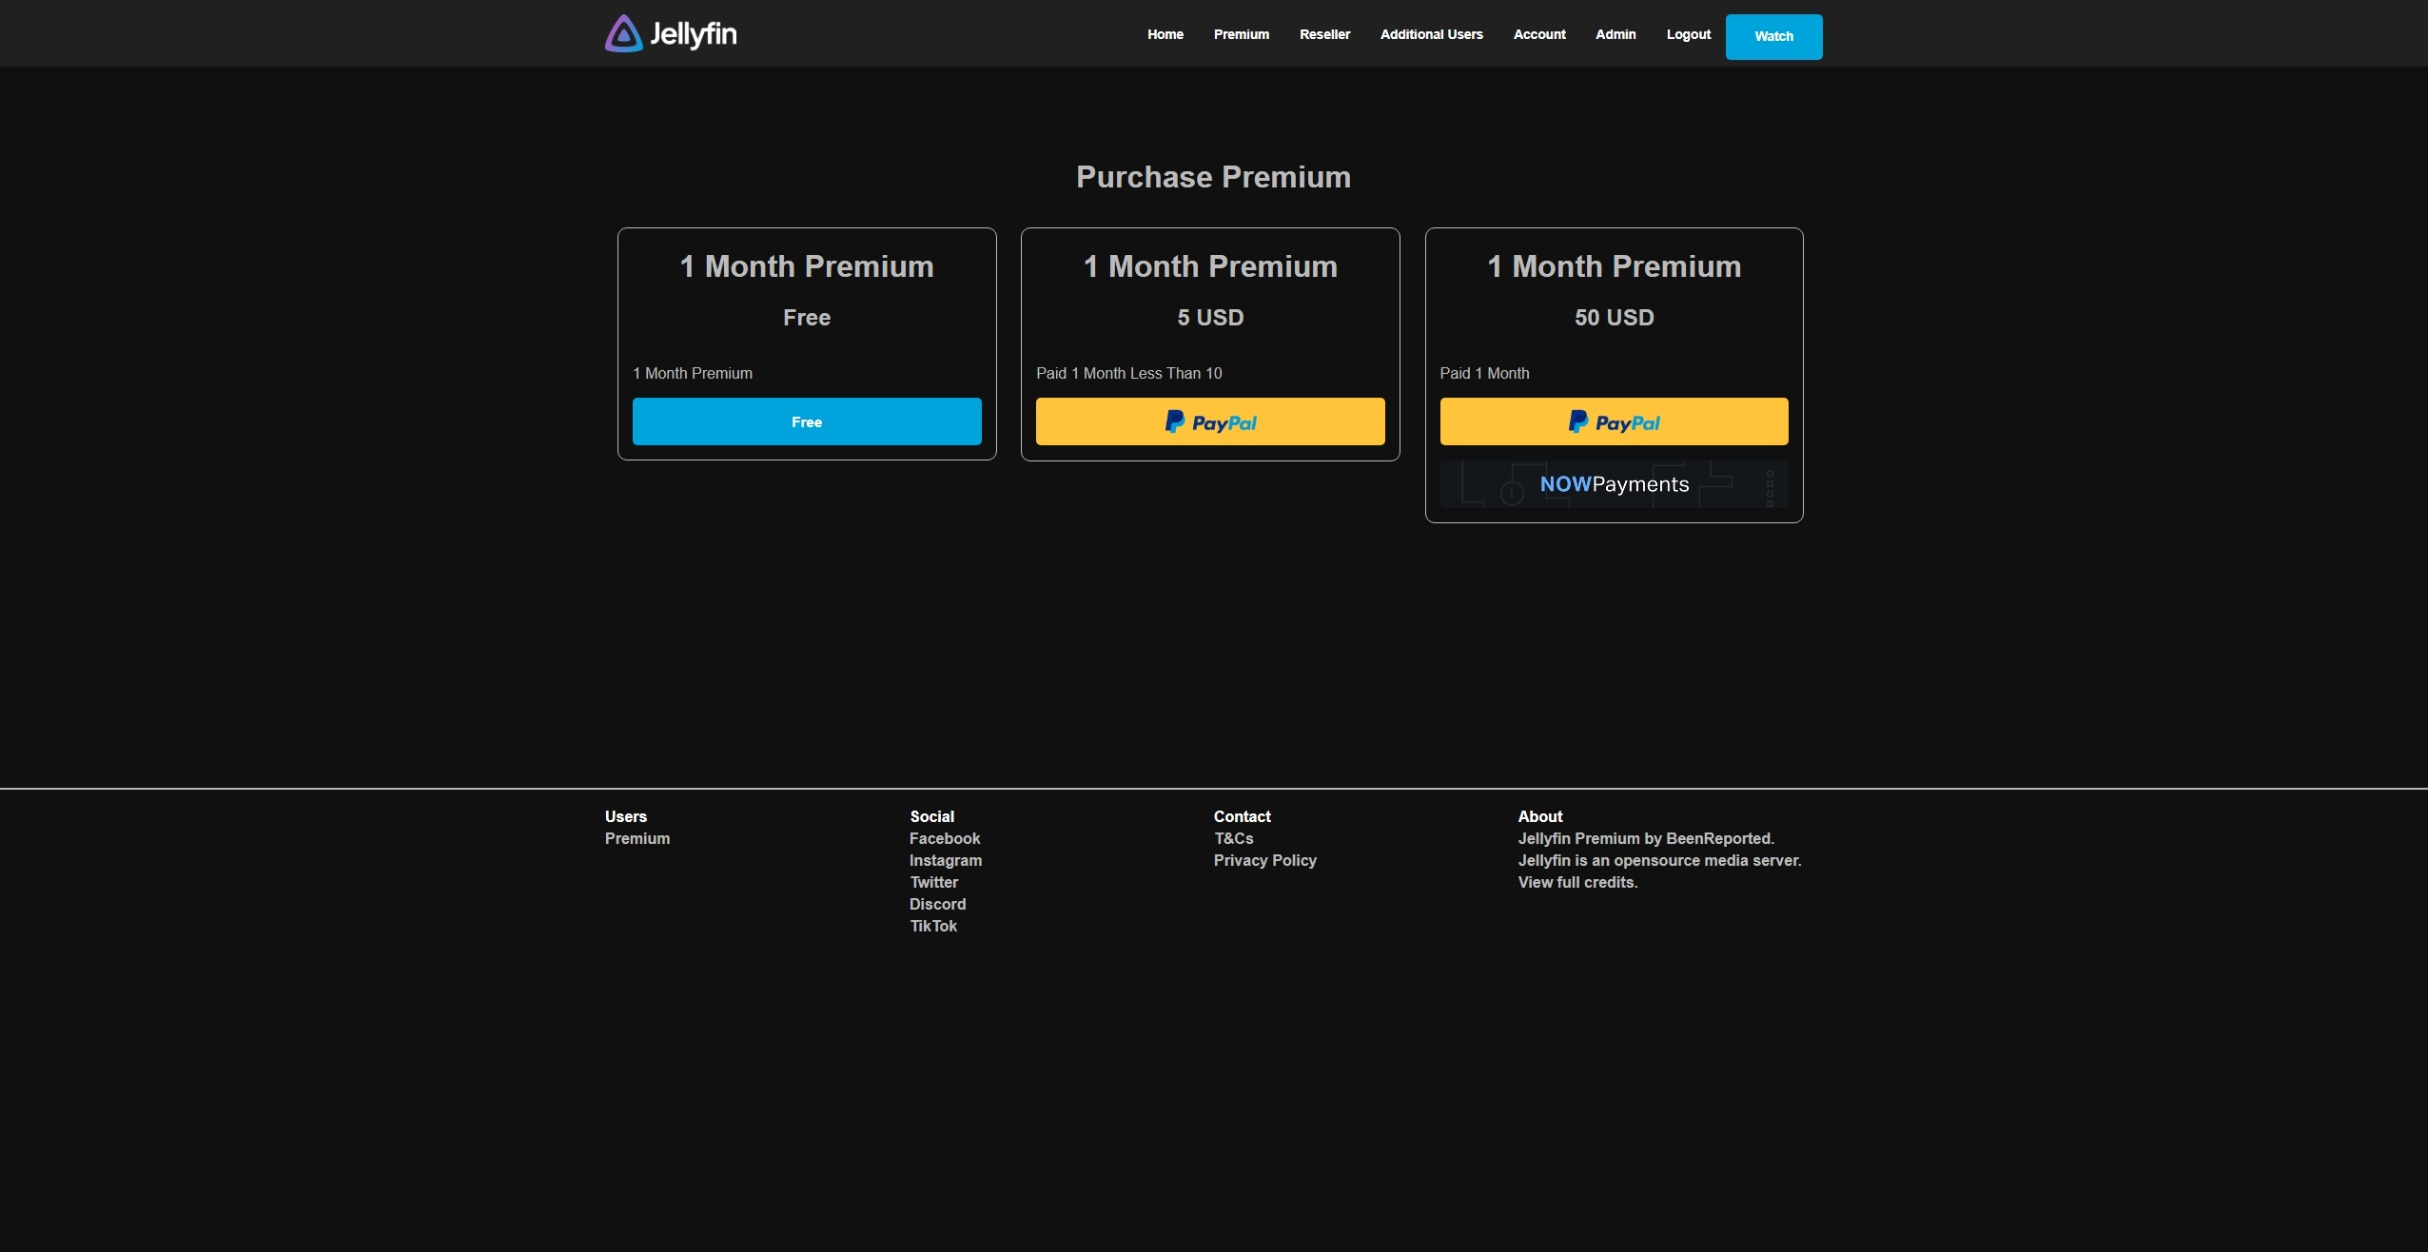The image size is (2428, 1252).
Task: Click PayPal button under 5 USD plan
Action: (1210, 422)
